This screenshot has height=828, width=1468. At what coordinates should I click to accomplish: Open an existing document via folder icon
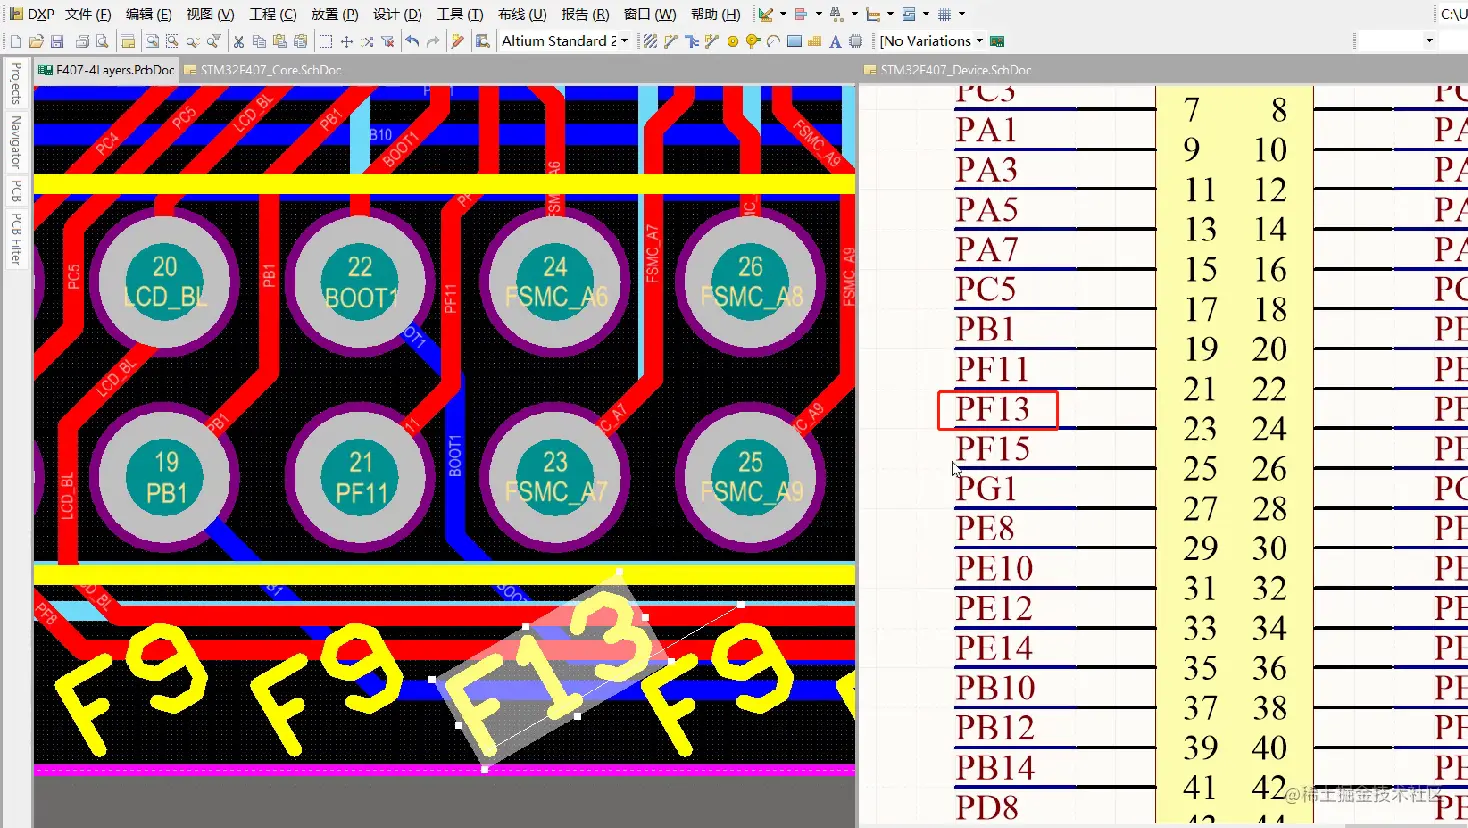pyautogui.click(x=36, y=41)
